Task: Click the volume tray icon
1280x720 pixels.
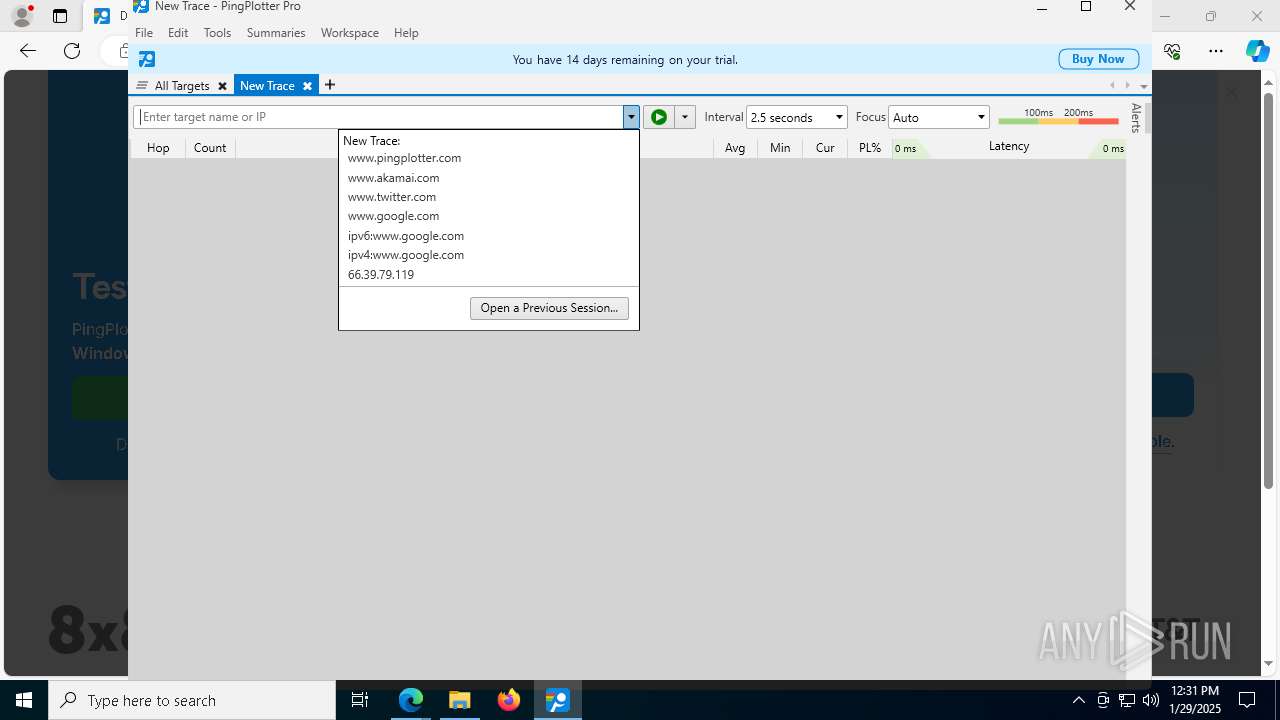Action: 1150,700
